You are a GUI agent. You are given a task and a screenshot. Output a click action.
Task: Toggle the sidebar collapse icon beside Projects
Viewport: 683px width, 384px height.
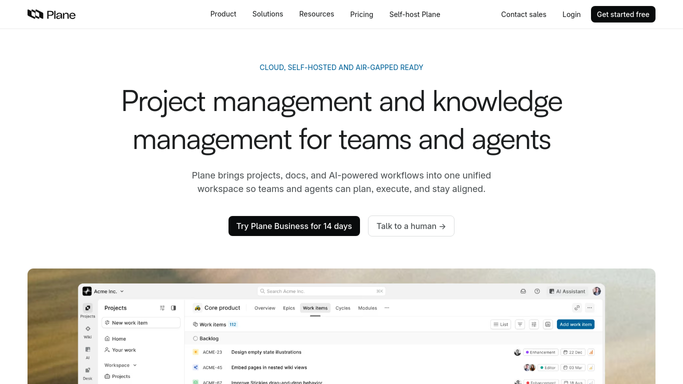point(173,308)
